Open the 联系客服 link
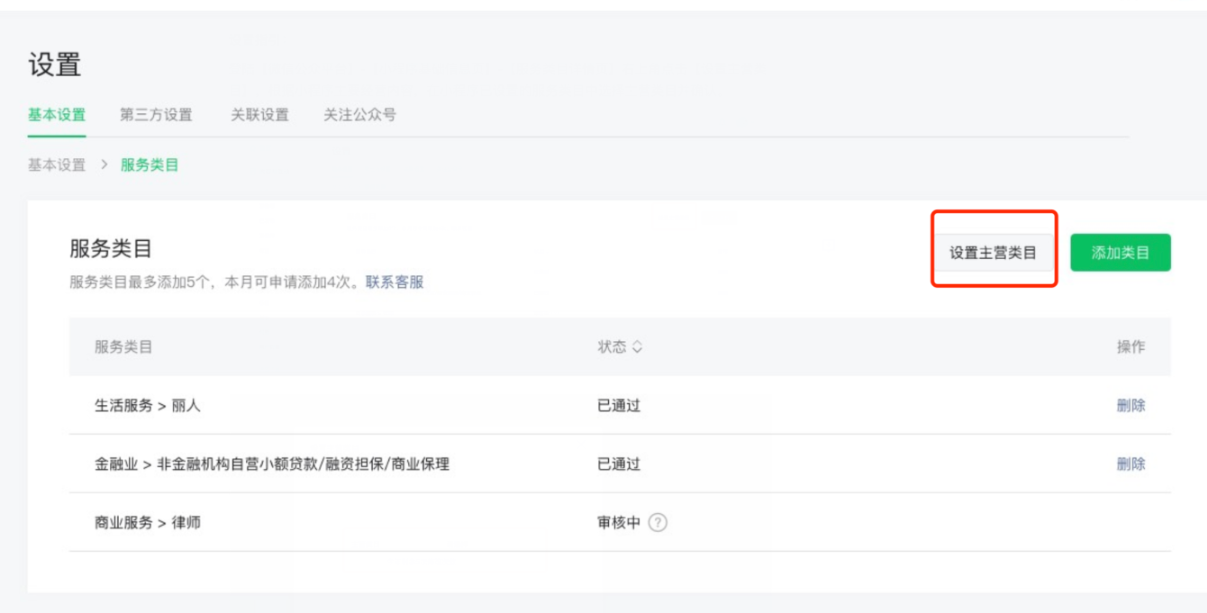This screenshot has height=613, width=1207. click(x=394, y=282)
